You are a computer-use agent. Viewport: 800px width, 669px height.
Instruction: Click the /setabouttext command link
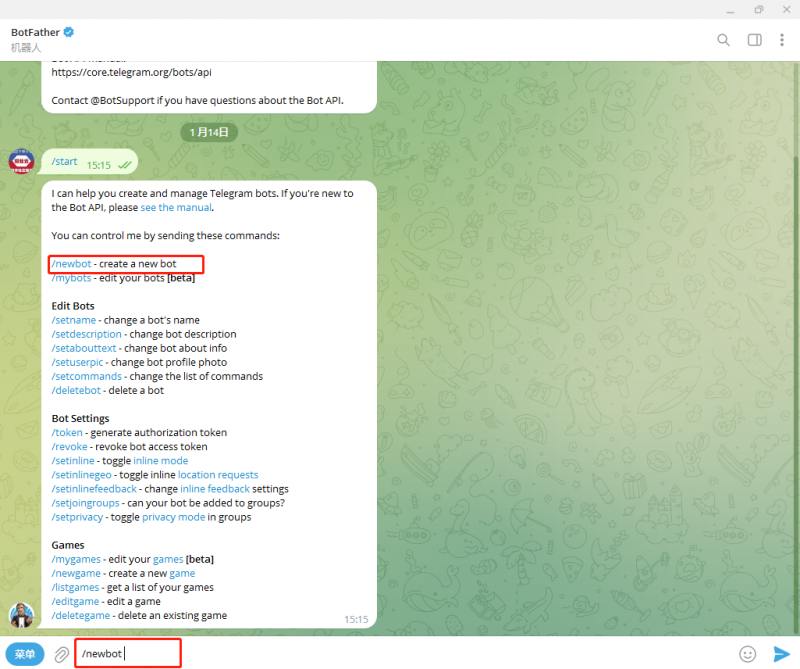point(84,348)
